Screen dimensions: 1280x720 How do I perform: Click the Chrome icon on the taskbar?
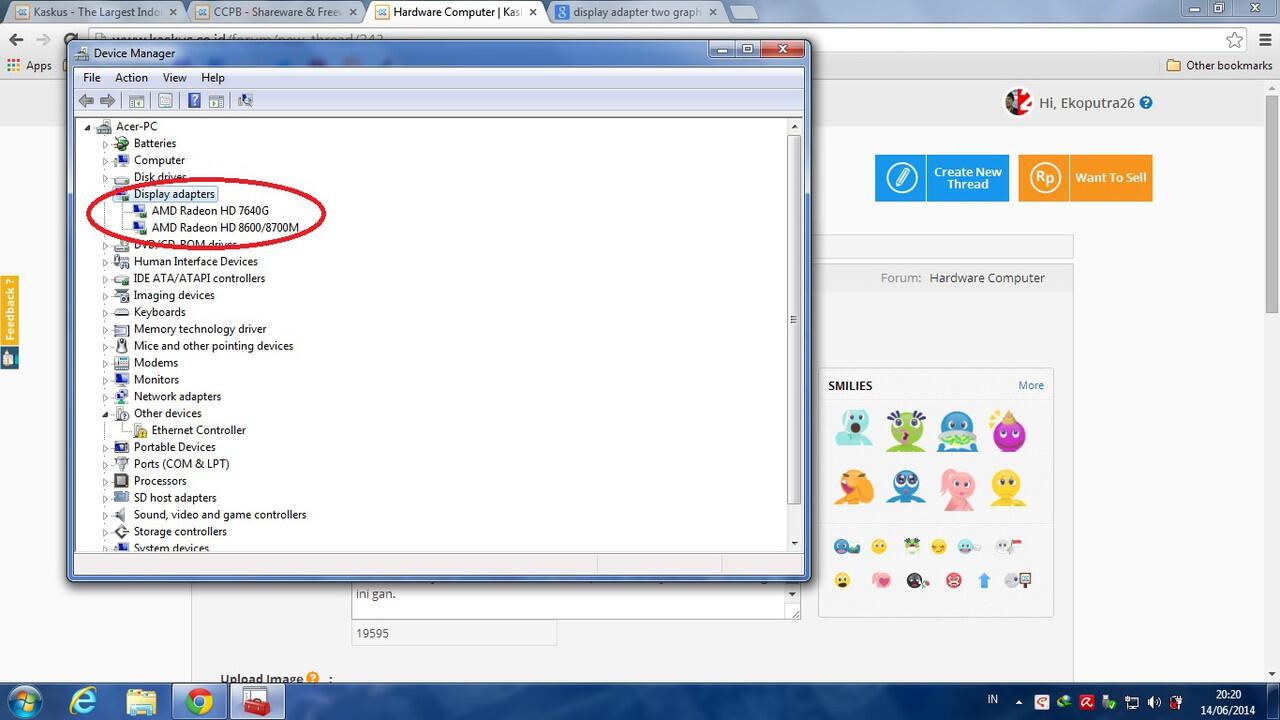click(199, 702)
